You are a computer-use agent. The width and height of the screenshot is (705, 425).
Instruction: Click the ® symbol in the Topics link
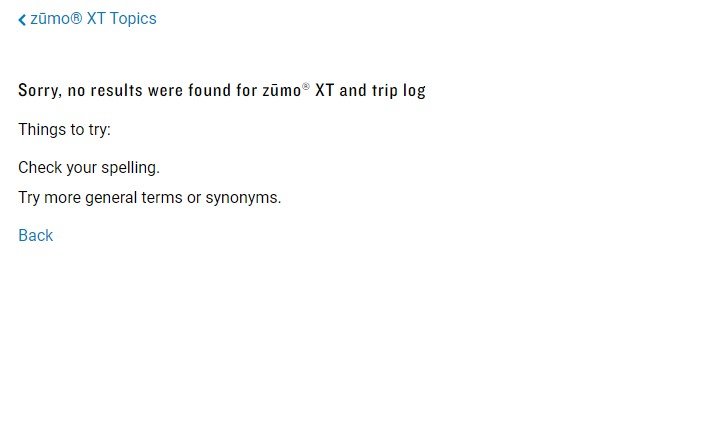pyautogui.click(x=76, y=18)
